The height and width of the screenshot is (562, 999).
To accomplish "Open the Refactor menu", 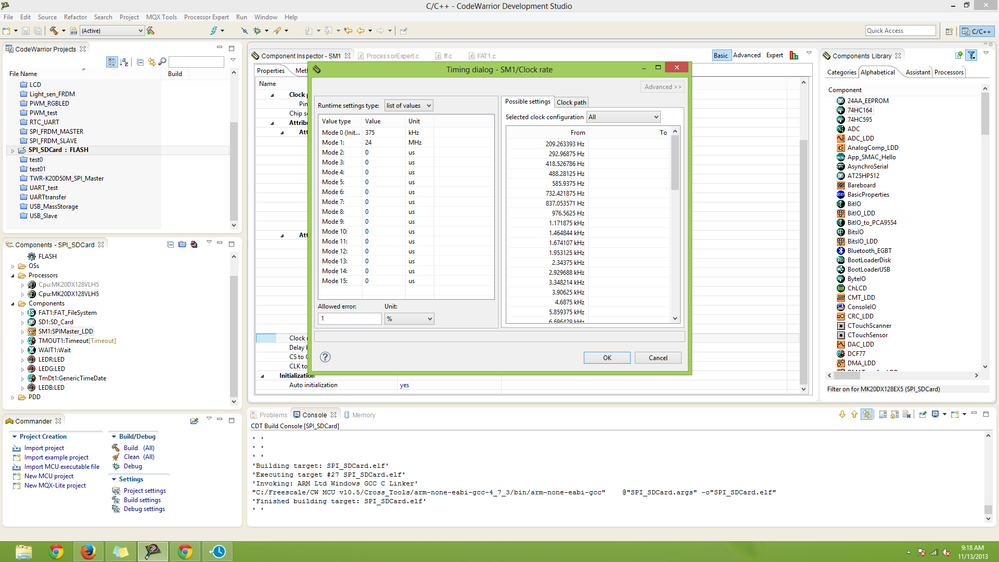I will pyautogui.click(x=75, y=17).
